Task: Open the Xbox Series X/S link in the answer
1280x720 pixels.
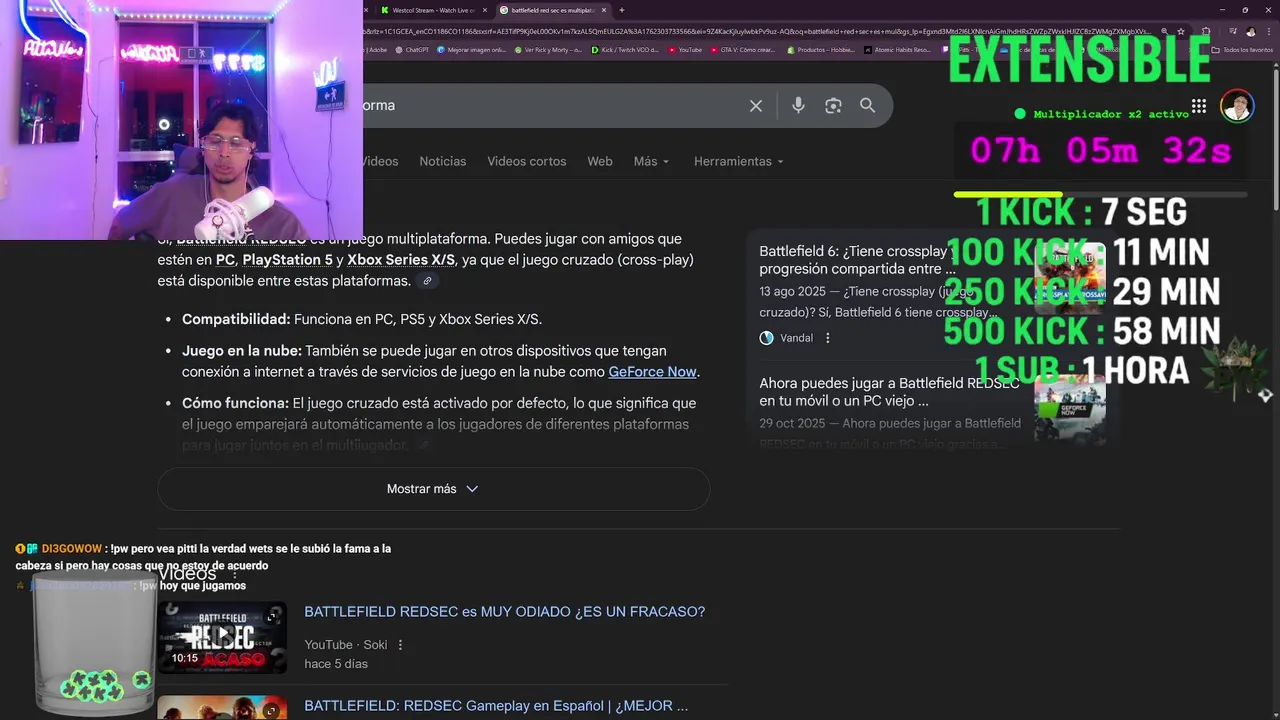Action: (401, 260)
